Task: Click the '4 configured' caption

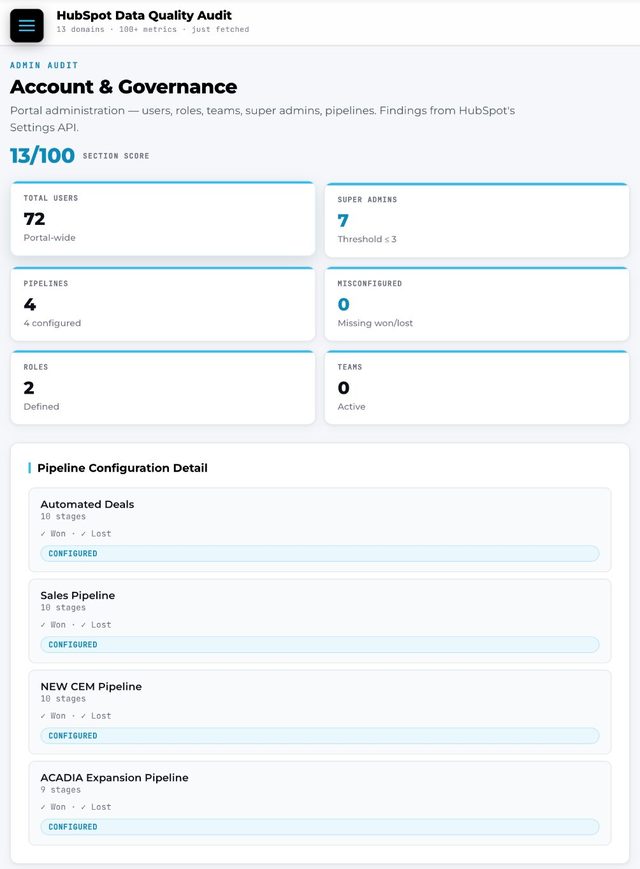Action: pos(52,323)
